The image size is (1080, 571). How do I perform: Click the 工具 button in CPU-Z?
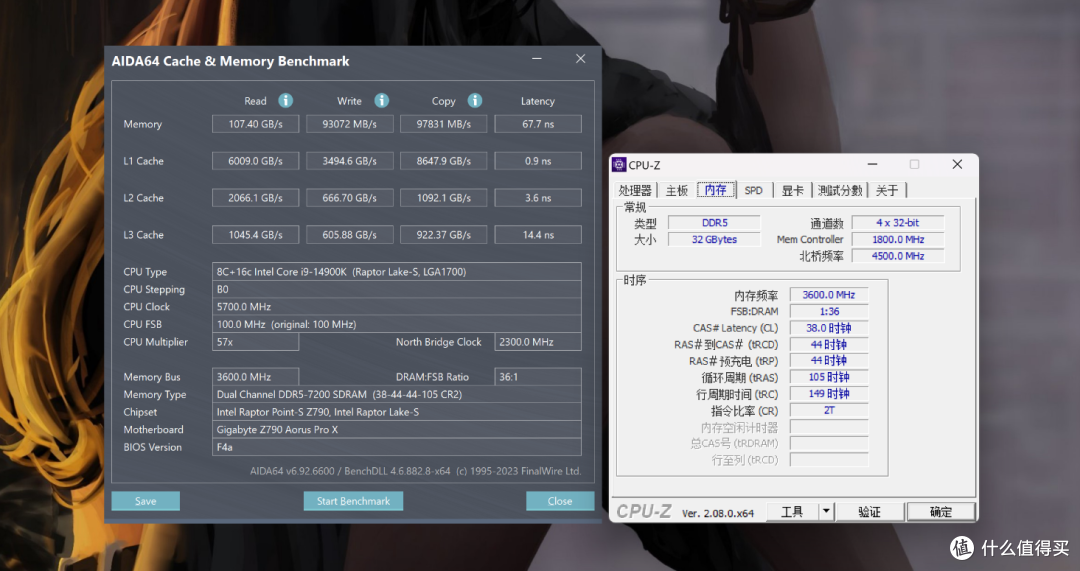792,512
